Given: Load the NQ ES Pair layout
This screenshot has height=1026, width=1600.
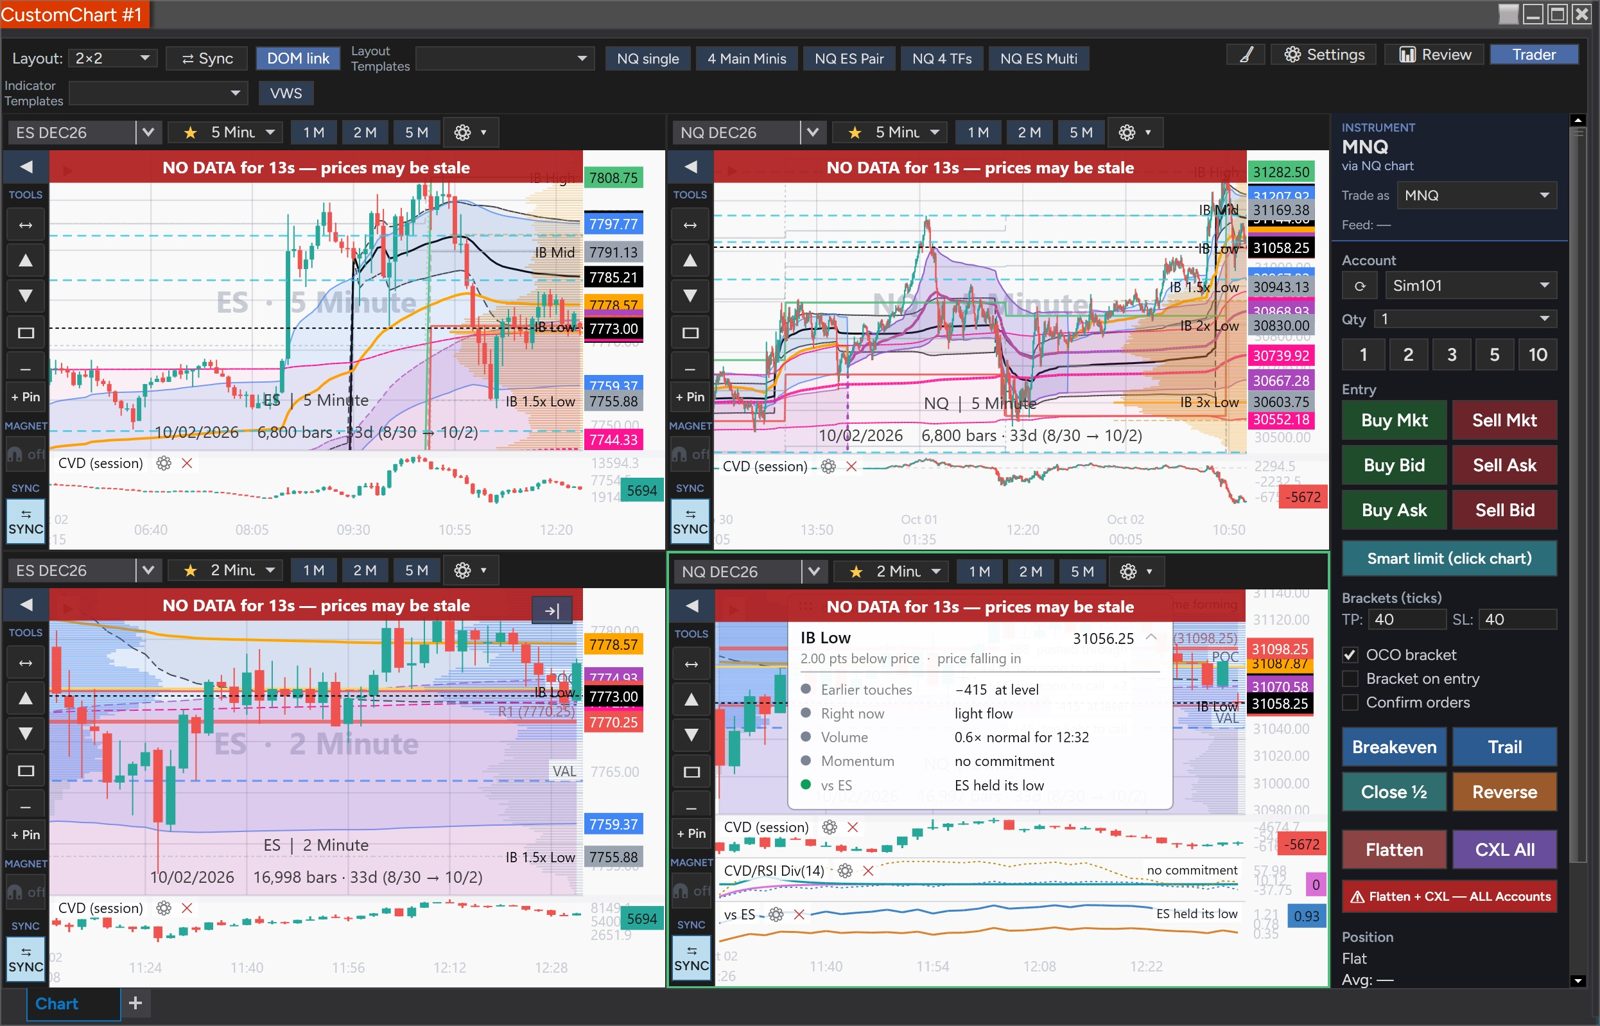Looking at the screenshot, I should [x=849, y=58].
